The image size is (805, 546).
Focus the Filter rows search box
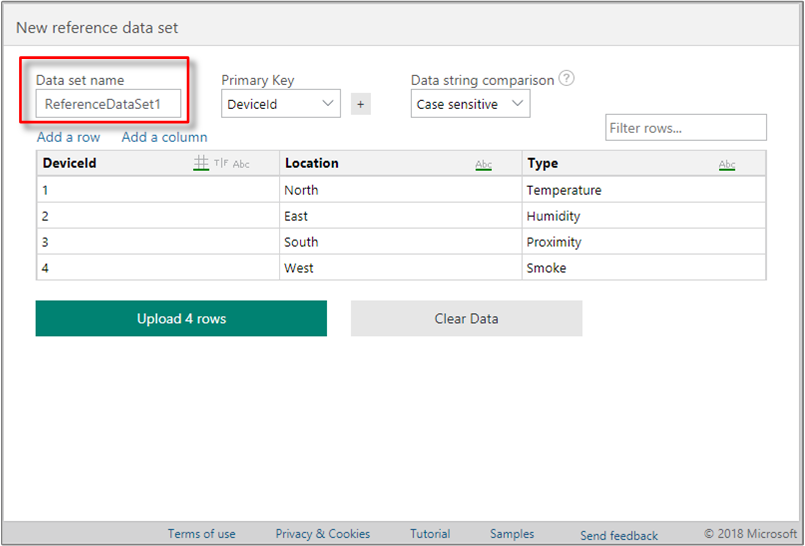tap(686, 128)
